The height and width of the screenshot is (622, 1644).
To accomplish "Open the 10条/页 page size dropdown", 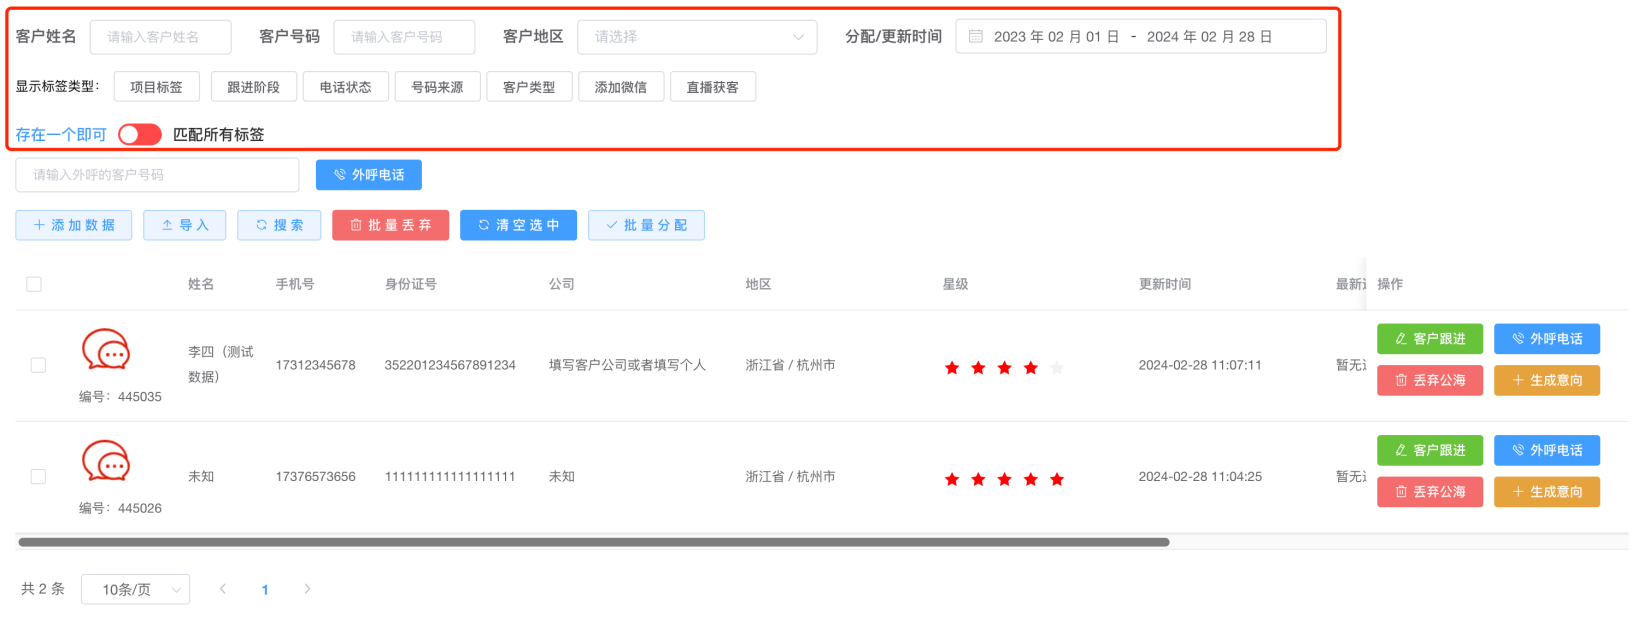I will (x=135, y=590).
